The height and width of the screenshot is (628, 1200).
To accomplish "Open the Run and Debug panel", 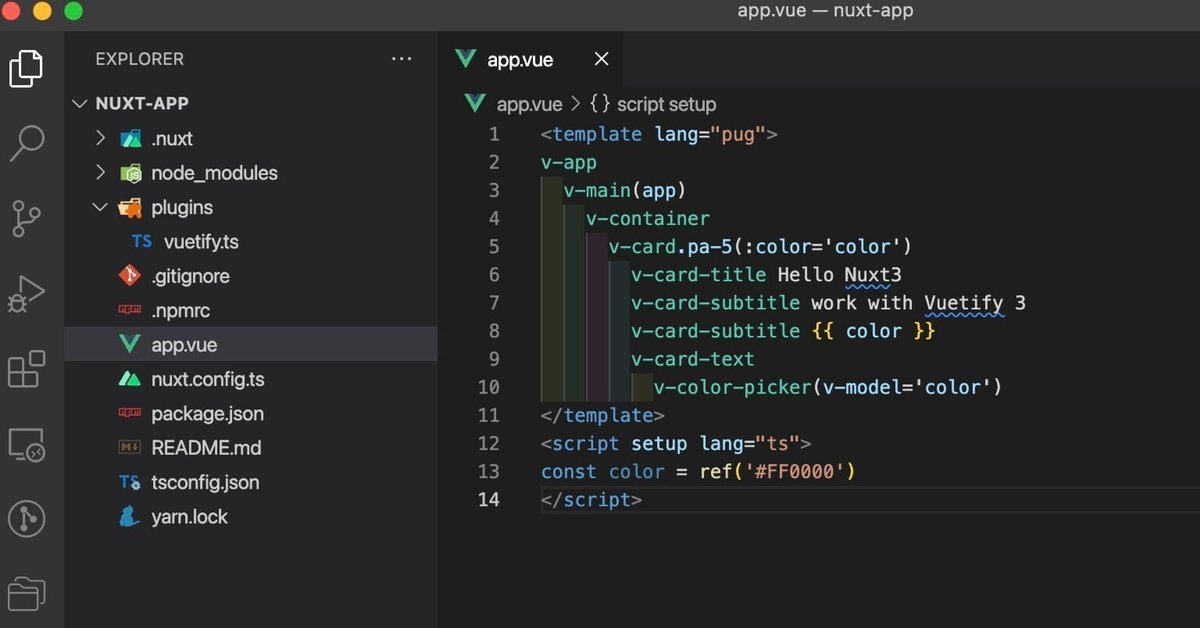I will pos(27,293).
